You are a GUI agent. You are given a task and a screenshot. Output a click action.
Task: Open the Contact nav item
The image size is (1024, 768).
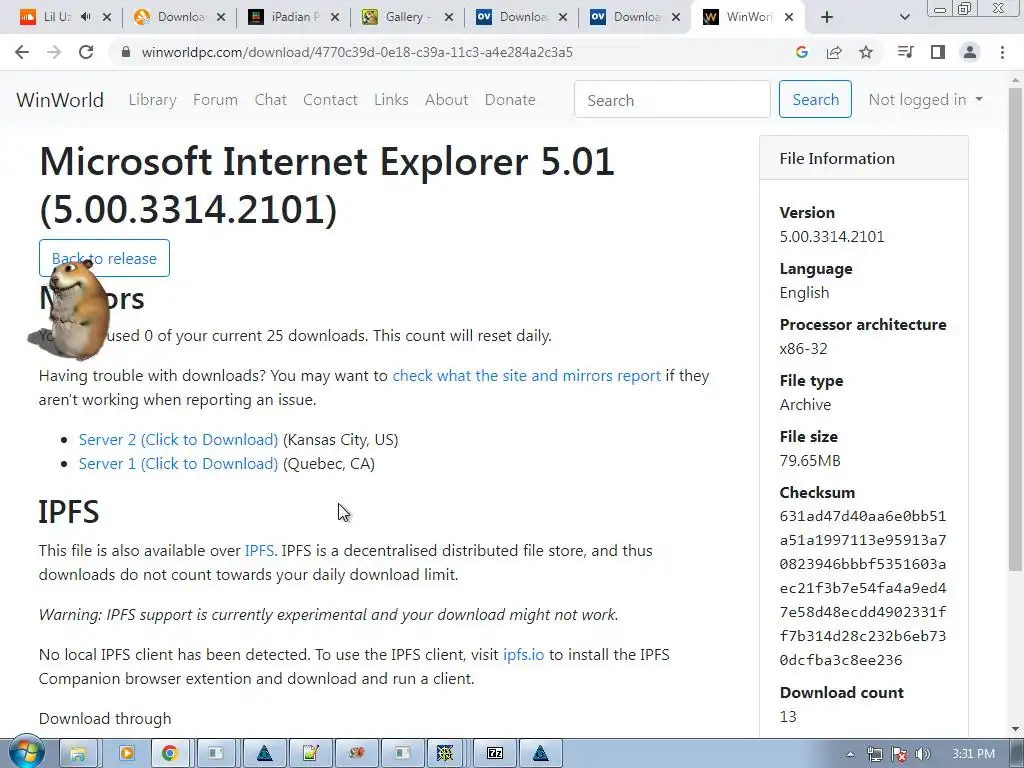(330, 100)
